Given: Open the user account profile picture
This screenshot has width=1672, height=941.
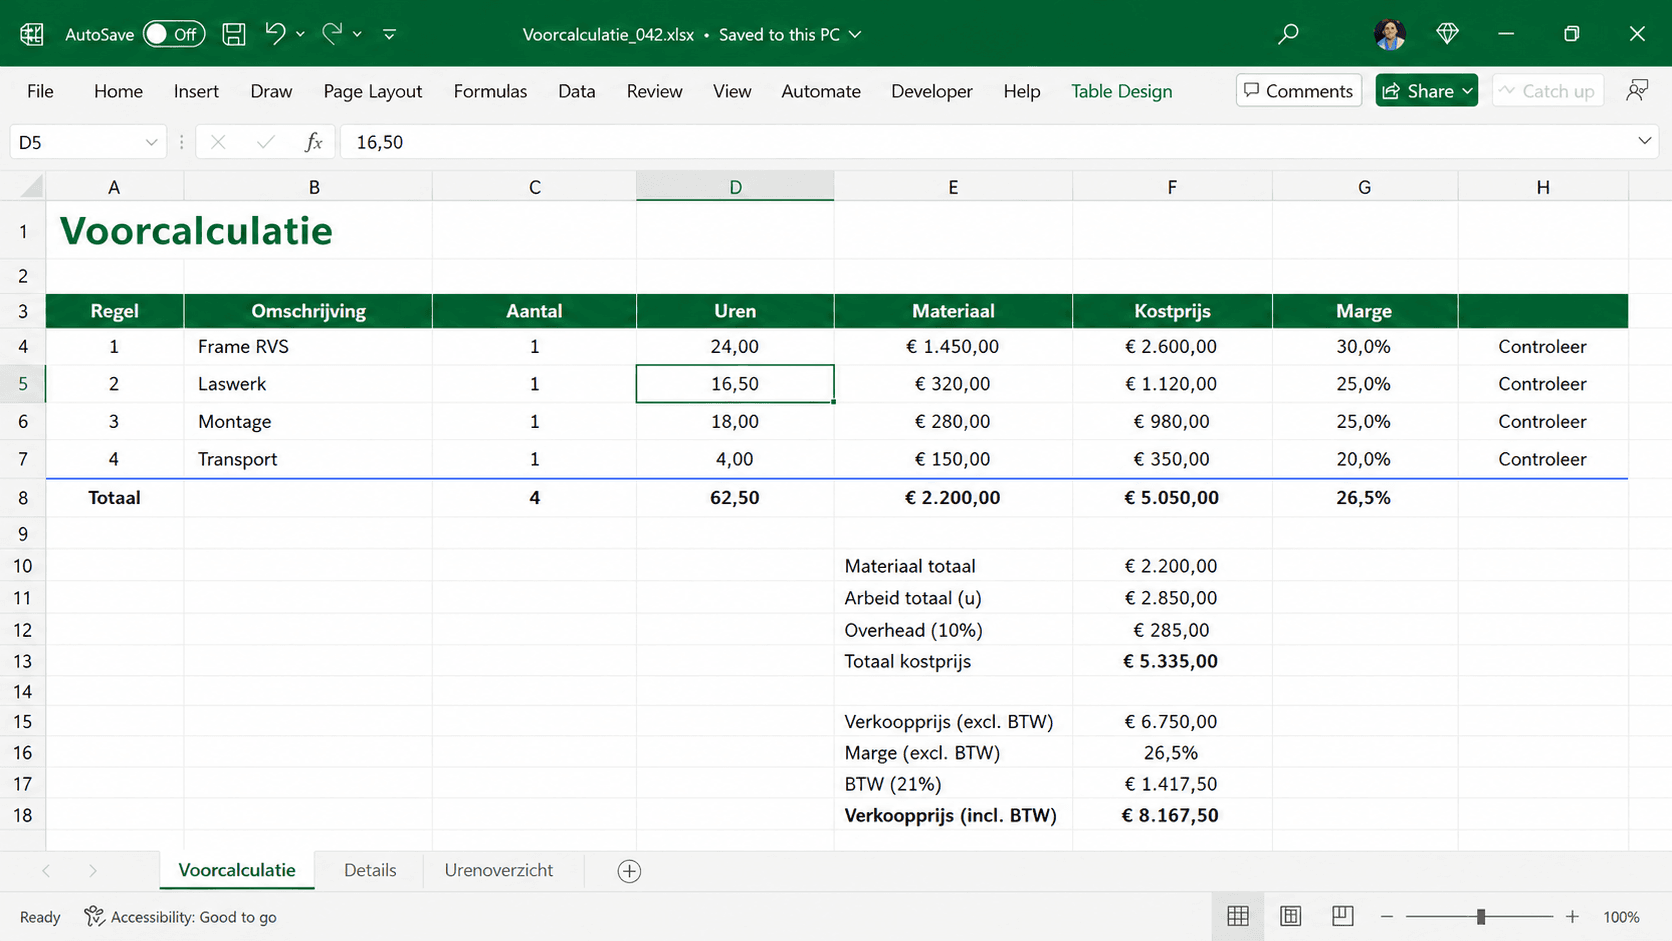Looking at the screenshot, I should [1390, 34].
